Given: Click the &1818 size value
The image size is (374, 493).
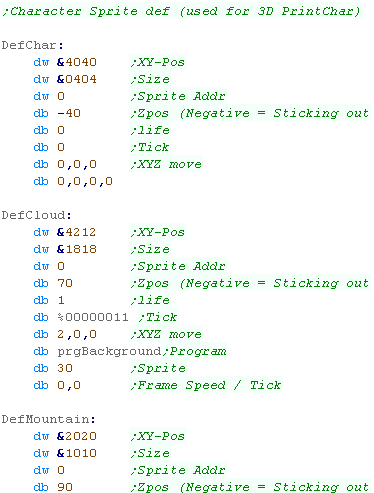Looking at the screenshot, I should [x=77, y=249].
